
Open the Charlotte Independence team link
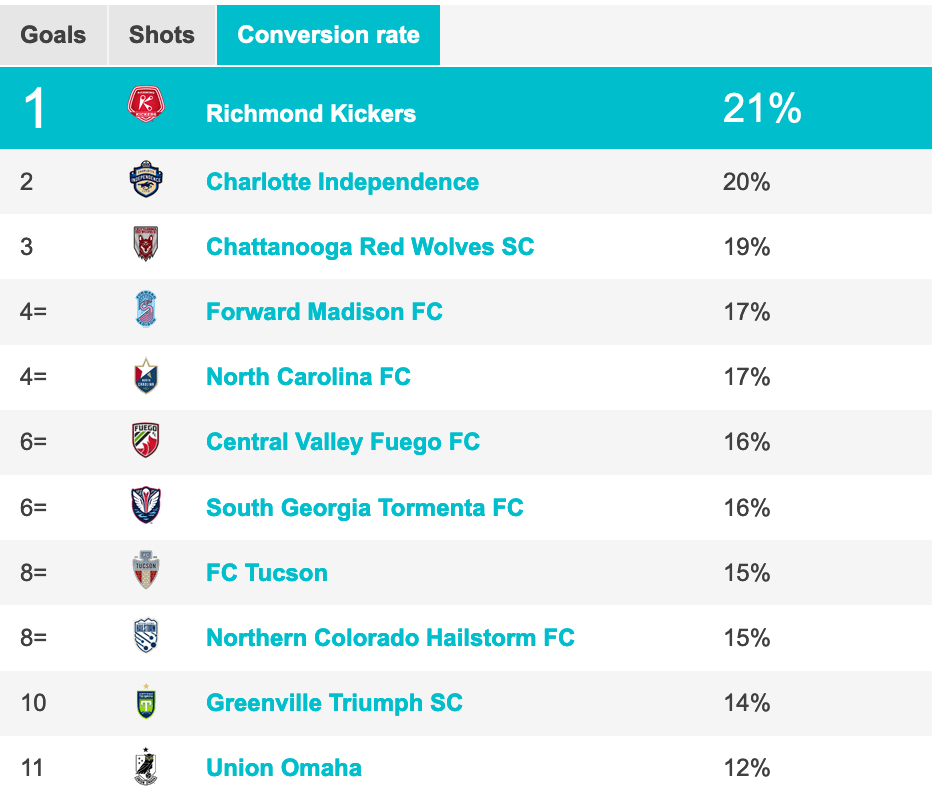pyautogui.click(x=342, y=182)
